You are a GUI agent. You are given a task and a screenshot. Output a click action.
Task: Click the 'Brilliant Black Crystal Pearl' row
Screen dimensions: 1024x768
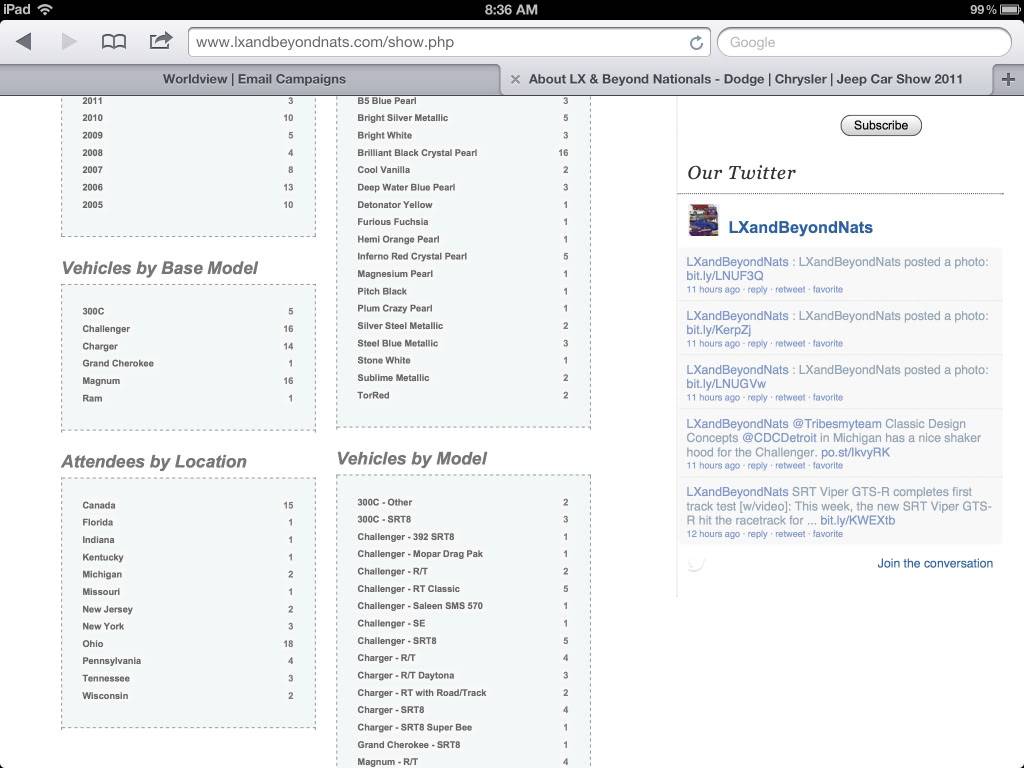click(x=463, y=153)
